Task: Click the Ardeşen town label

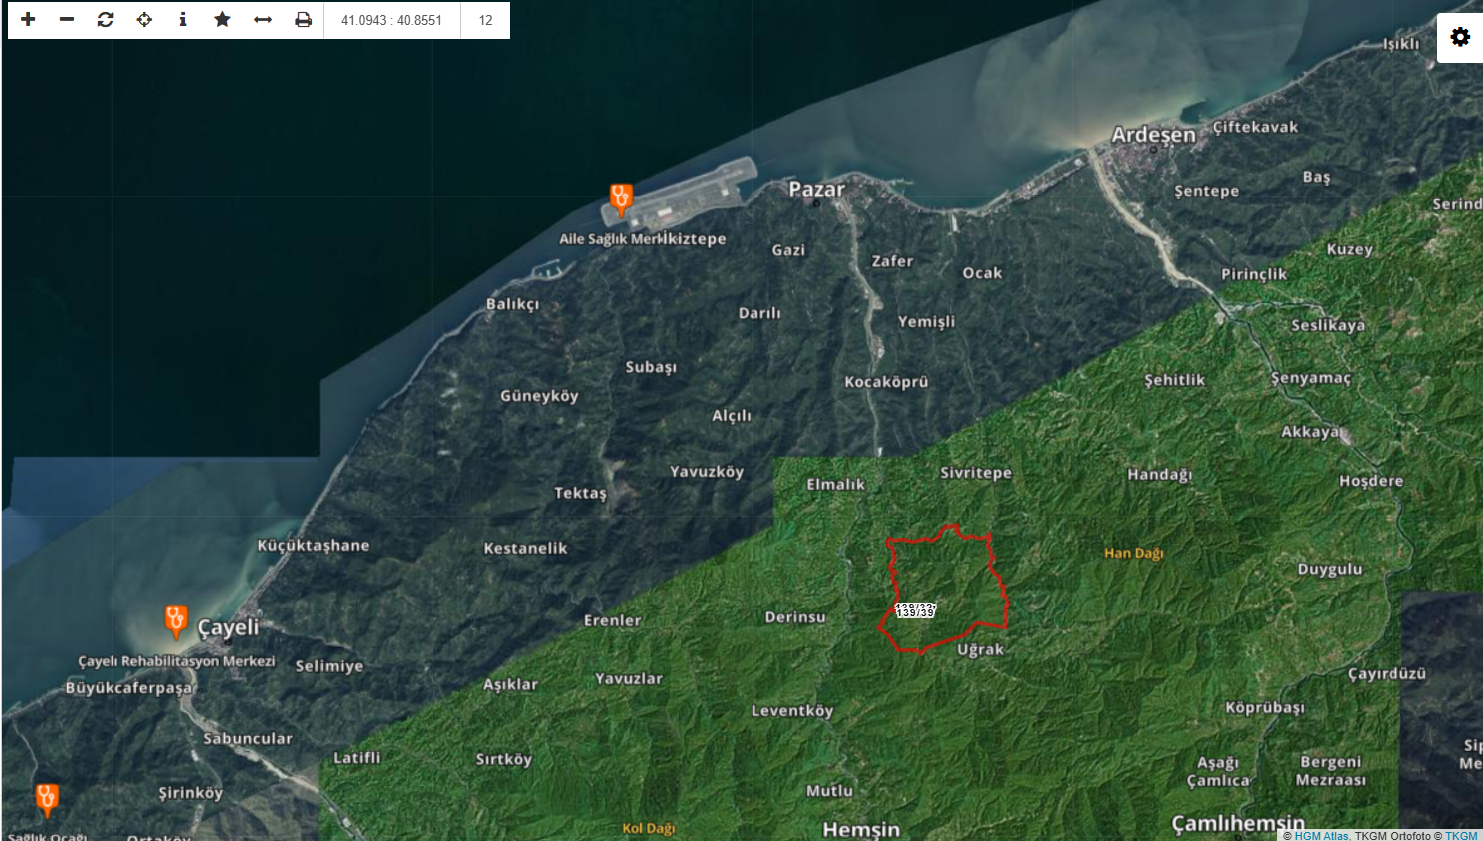Action: [1153, 135]
